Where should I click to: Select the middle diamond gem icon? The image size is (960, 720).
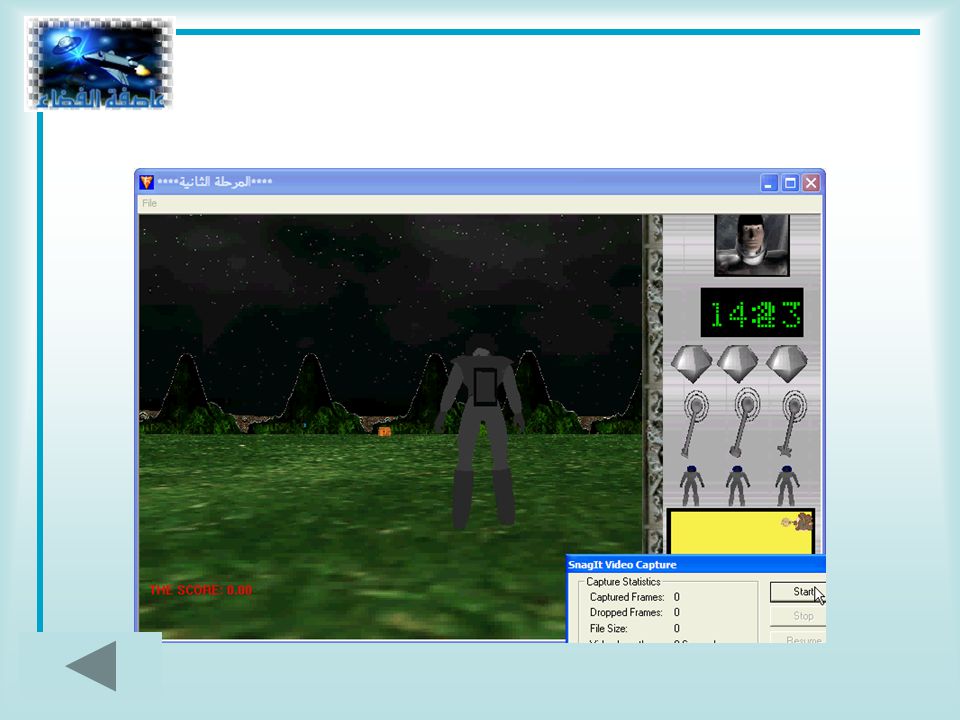[x=738, y=363]
